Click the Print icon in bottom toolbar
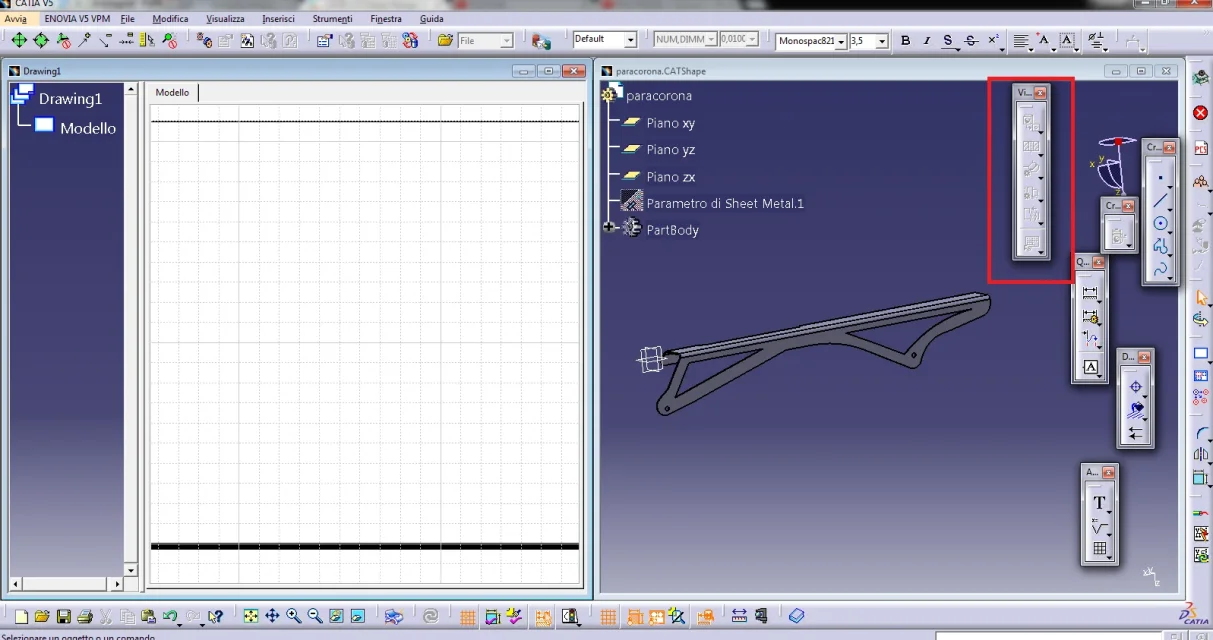The height and width of the screenshot is (640, 1213). (x=85, y=617)
